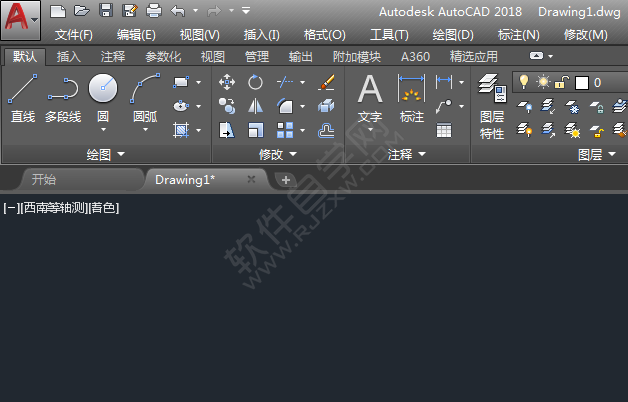Open the 工具(T) menu
Screen dimensions: 628x402
(389, 35)
